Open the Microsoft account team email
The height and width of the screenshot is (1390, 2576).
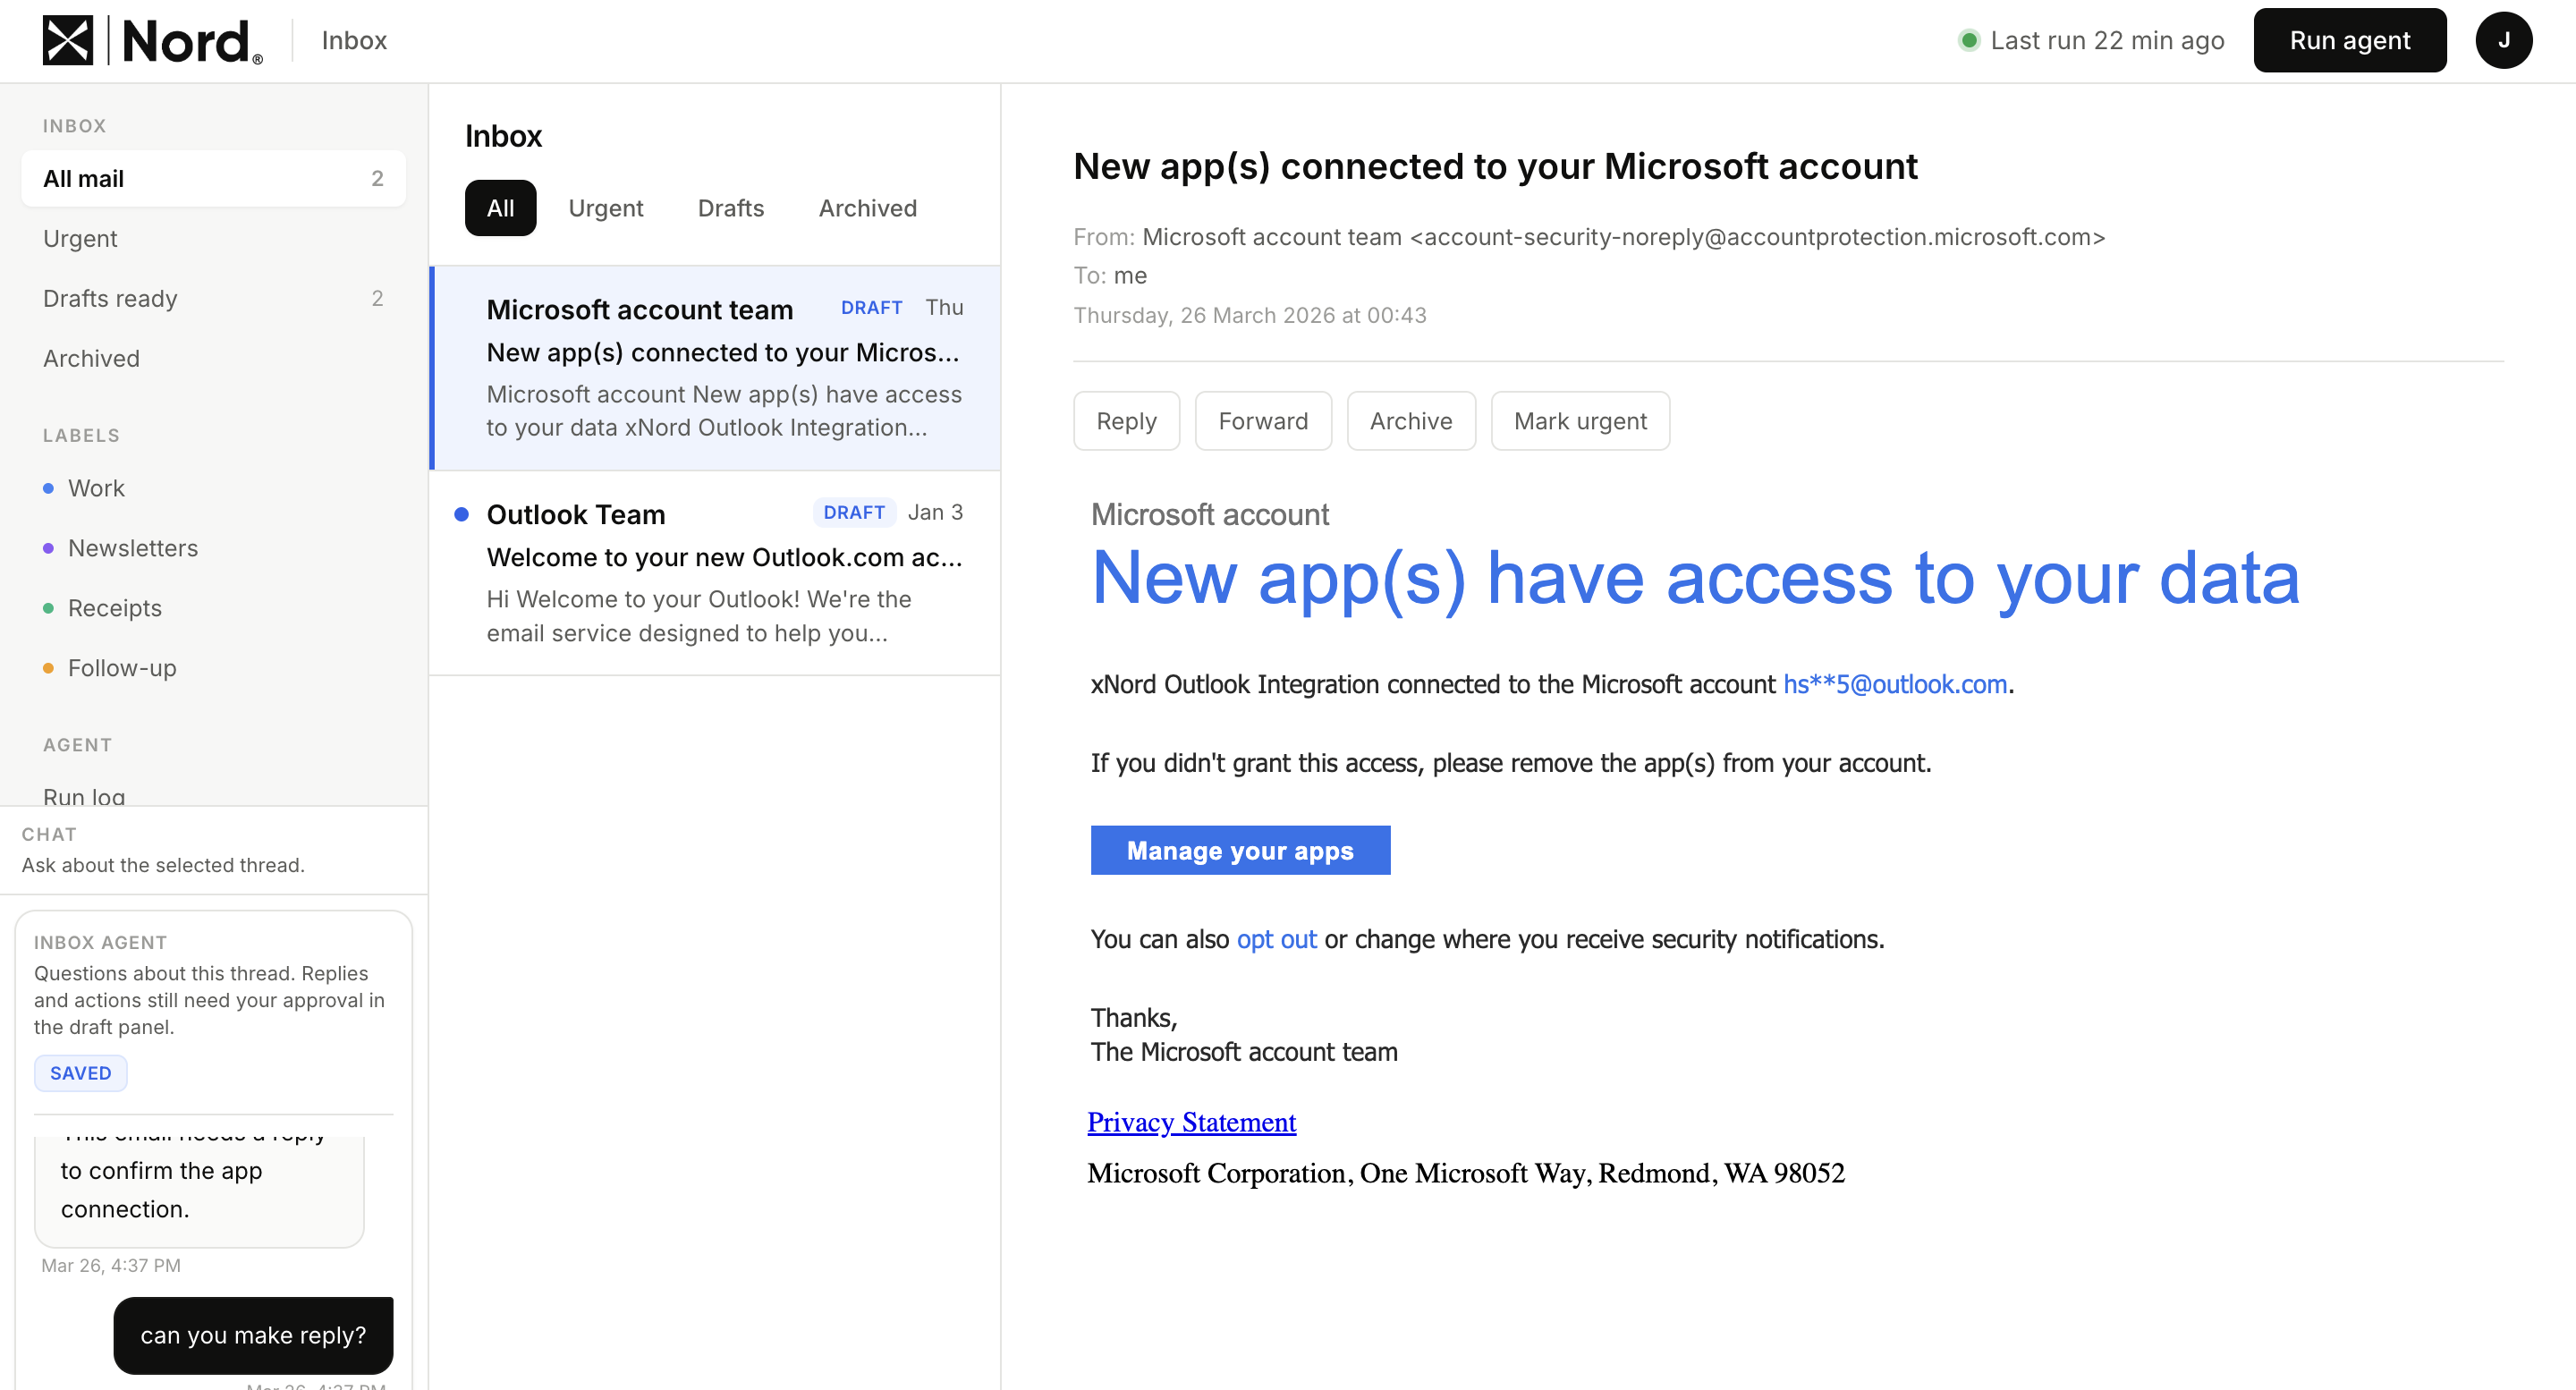(716, 368)
